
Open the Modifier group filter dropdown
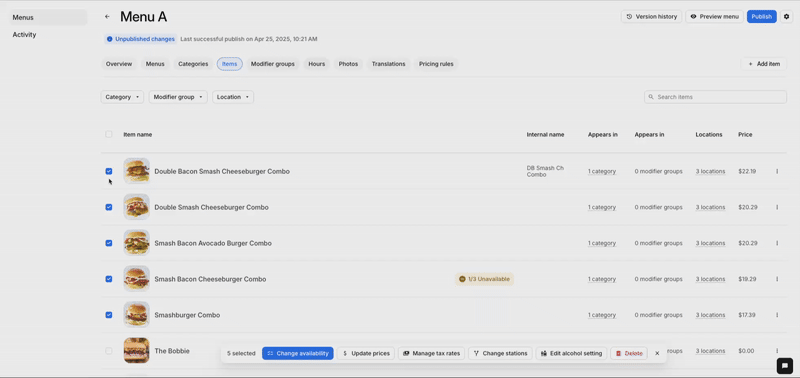[x=178, y=97]
